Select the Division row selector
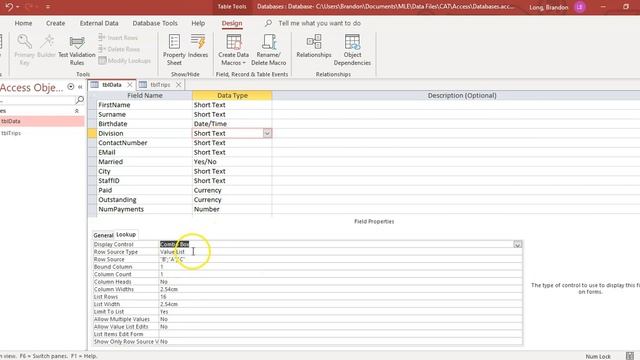 [x=92, y=133]
